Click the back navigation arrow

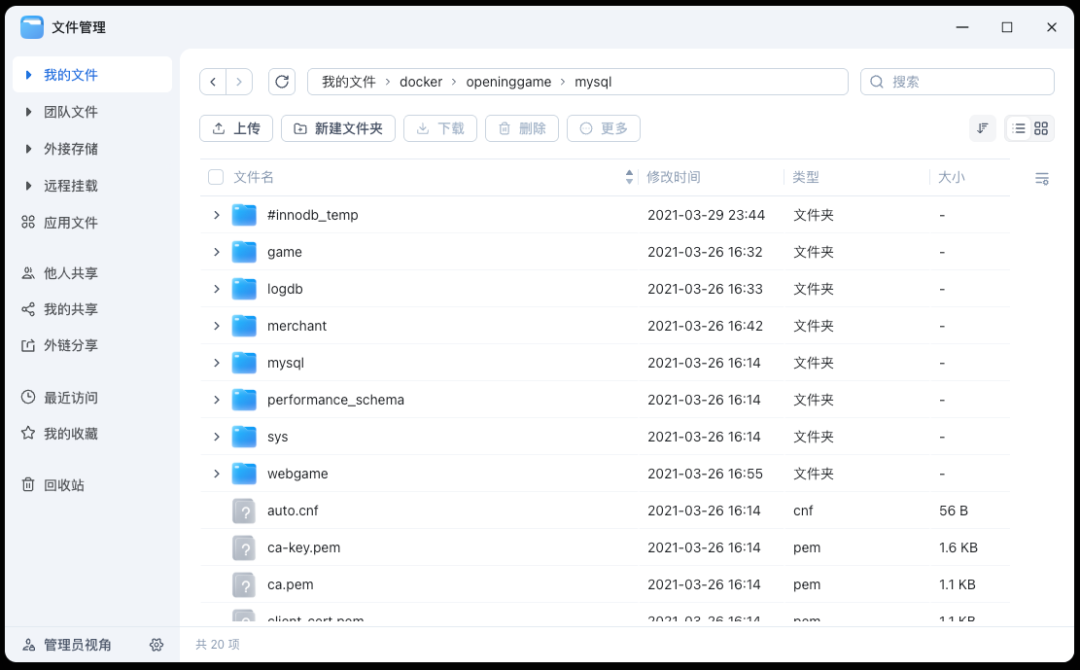[213, 81]
